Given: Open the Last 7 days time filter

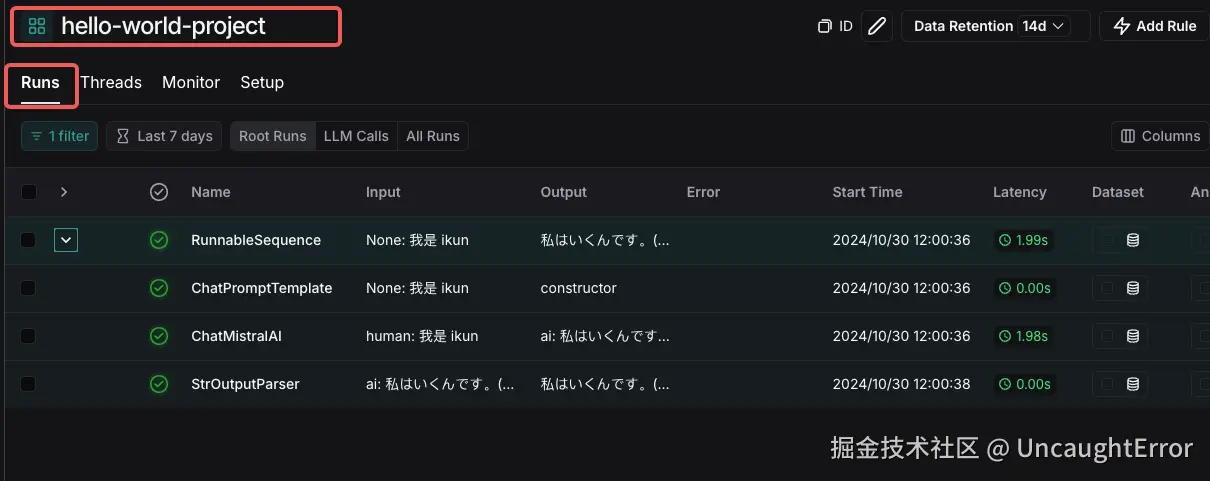Looking at the screenshot, I should 164,136.
